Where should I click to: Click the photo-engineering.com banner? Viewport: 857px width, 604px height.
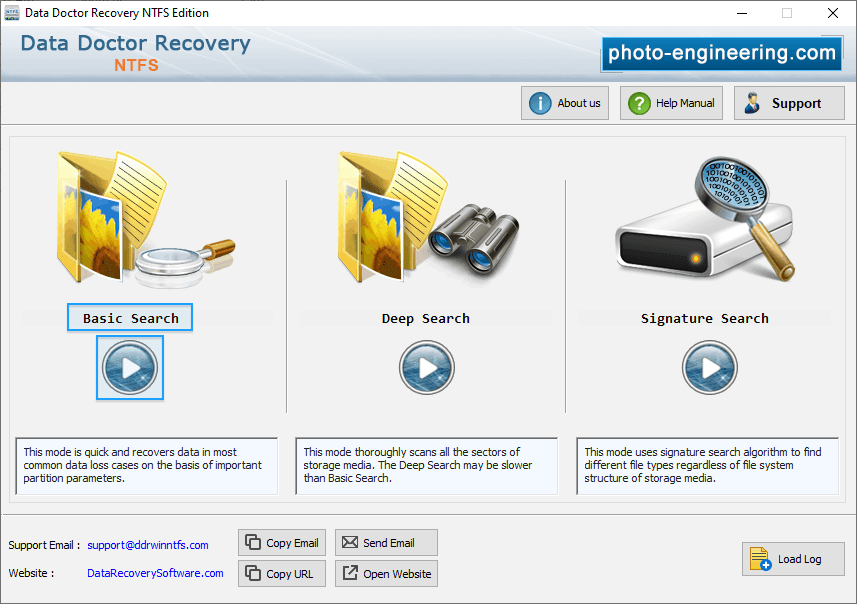click(721, 54)
